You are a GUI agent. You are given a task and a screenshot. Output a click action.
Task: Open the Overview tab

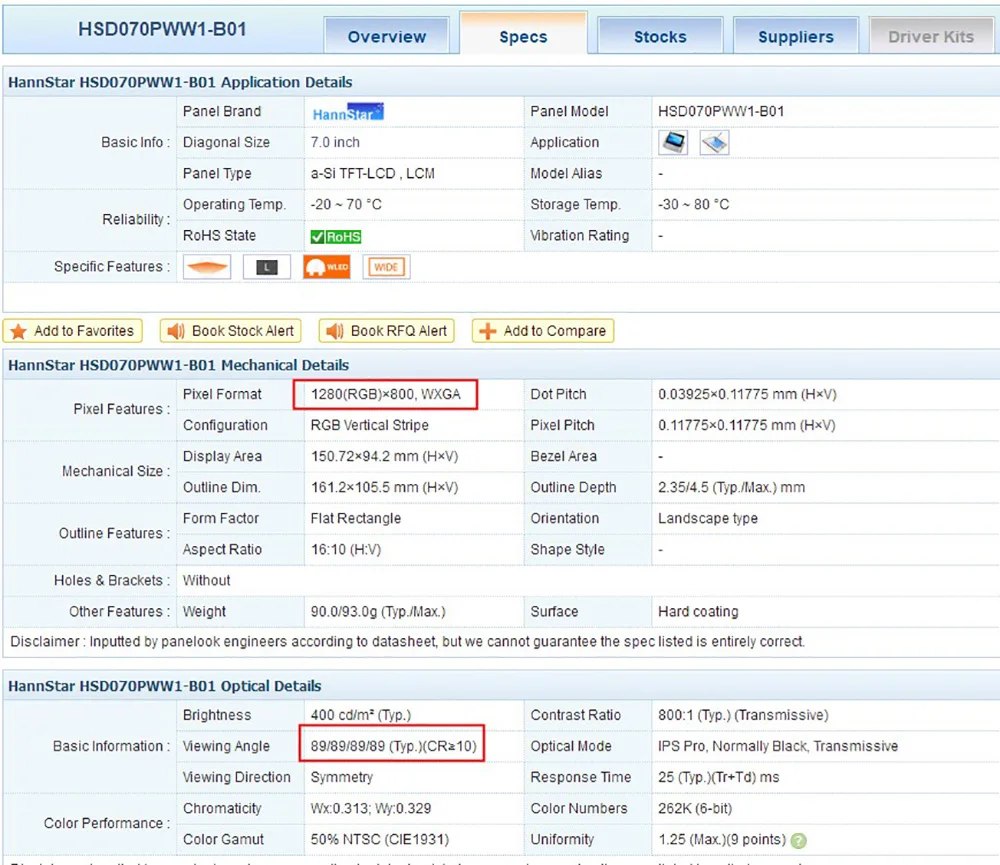coord(386,36)
